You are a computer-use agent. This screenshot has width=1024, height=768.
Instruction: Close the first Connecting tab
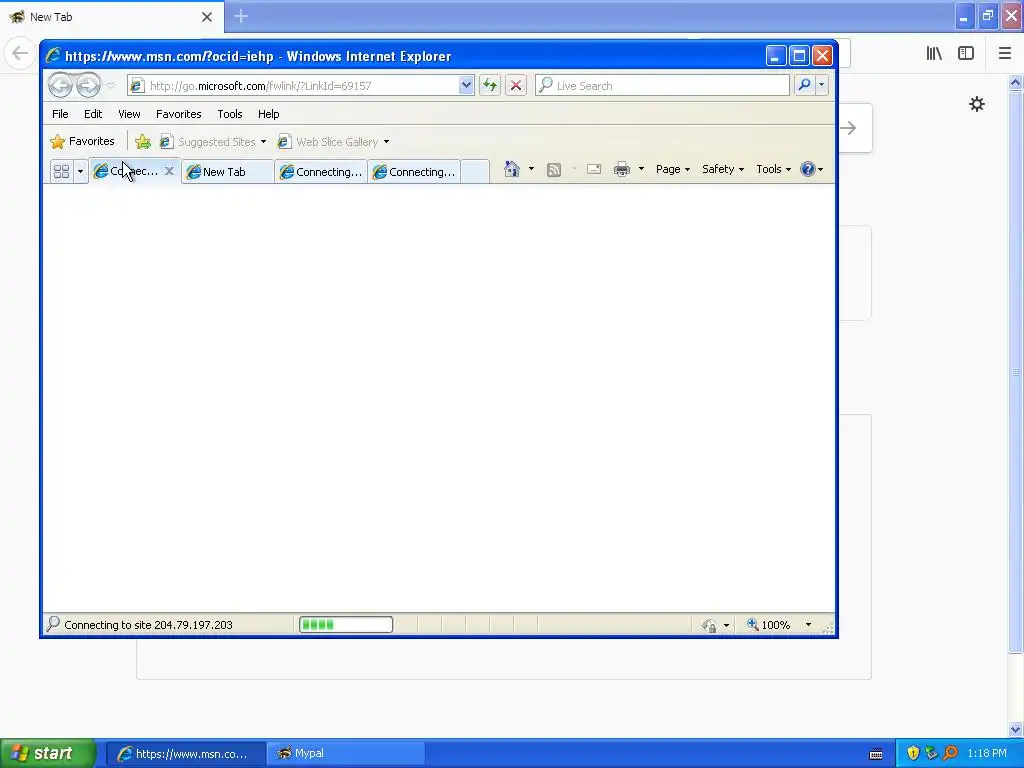[169, 171]
